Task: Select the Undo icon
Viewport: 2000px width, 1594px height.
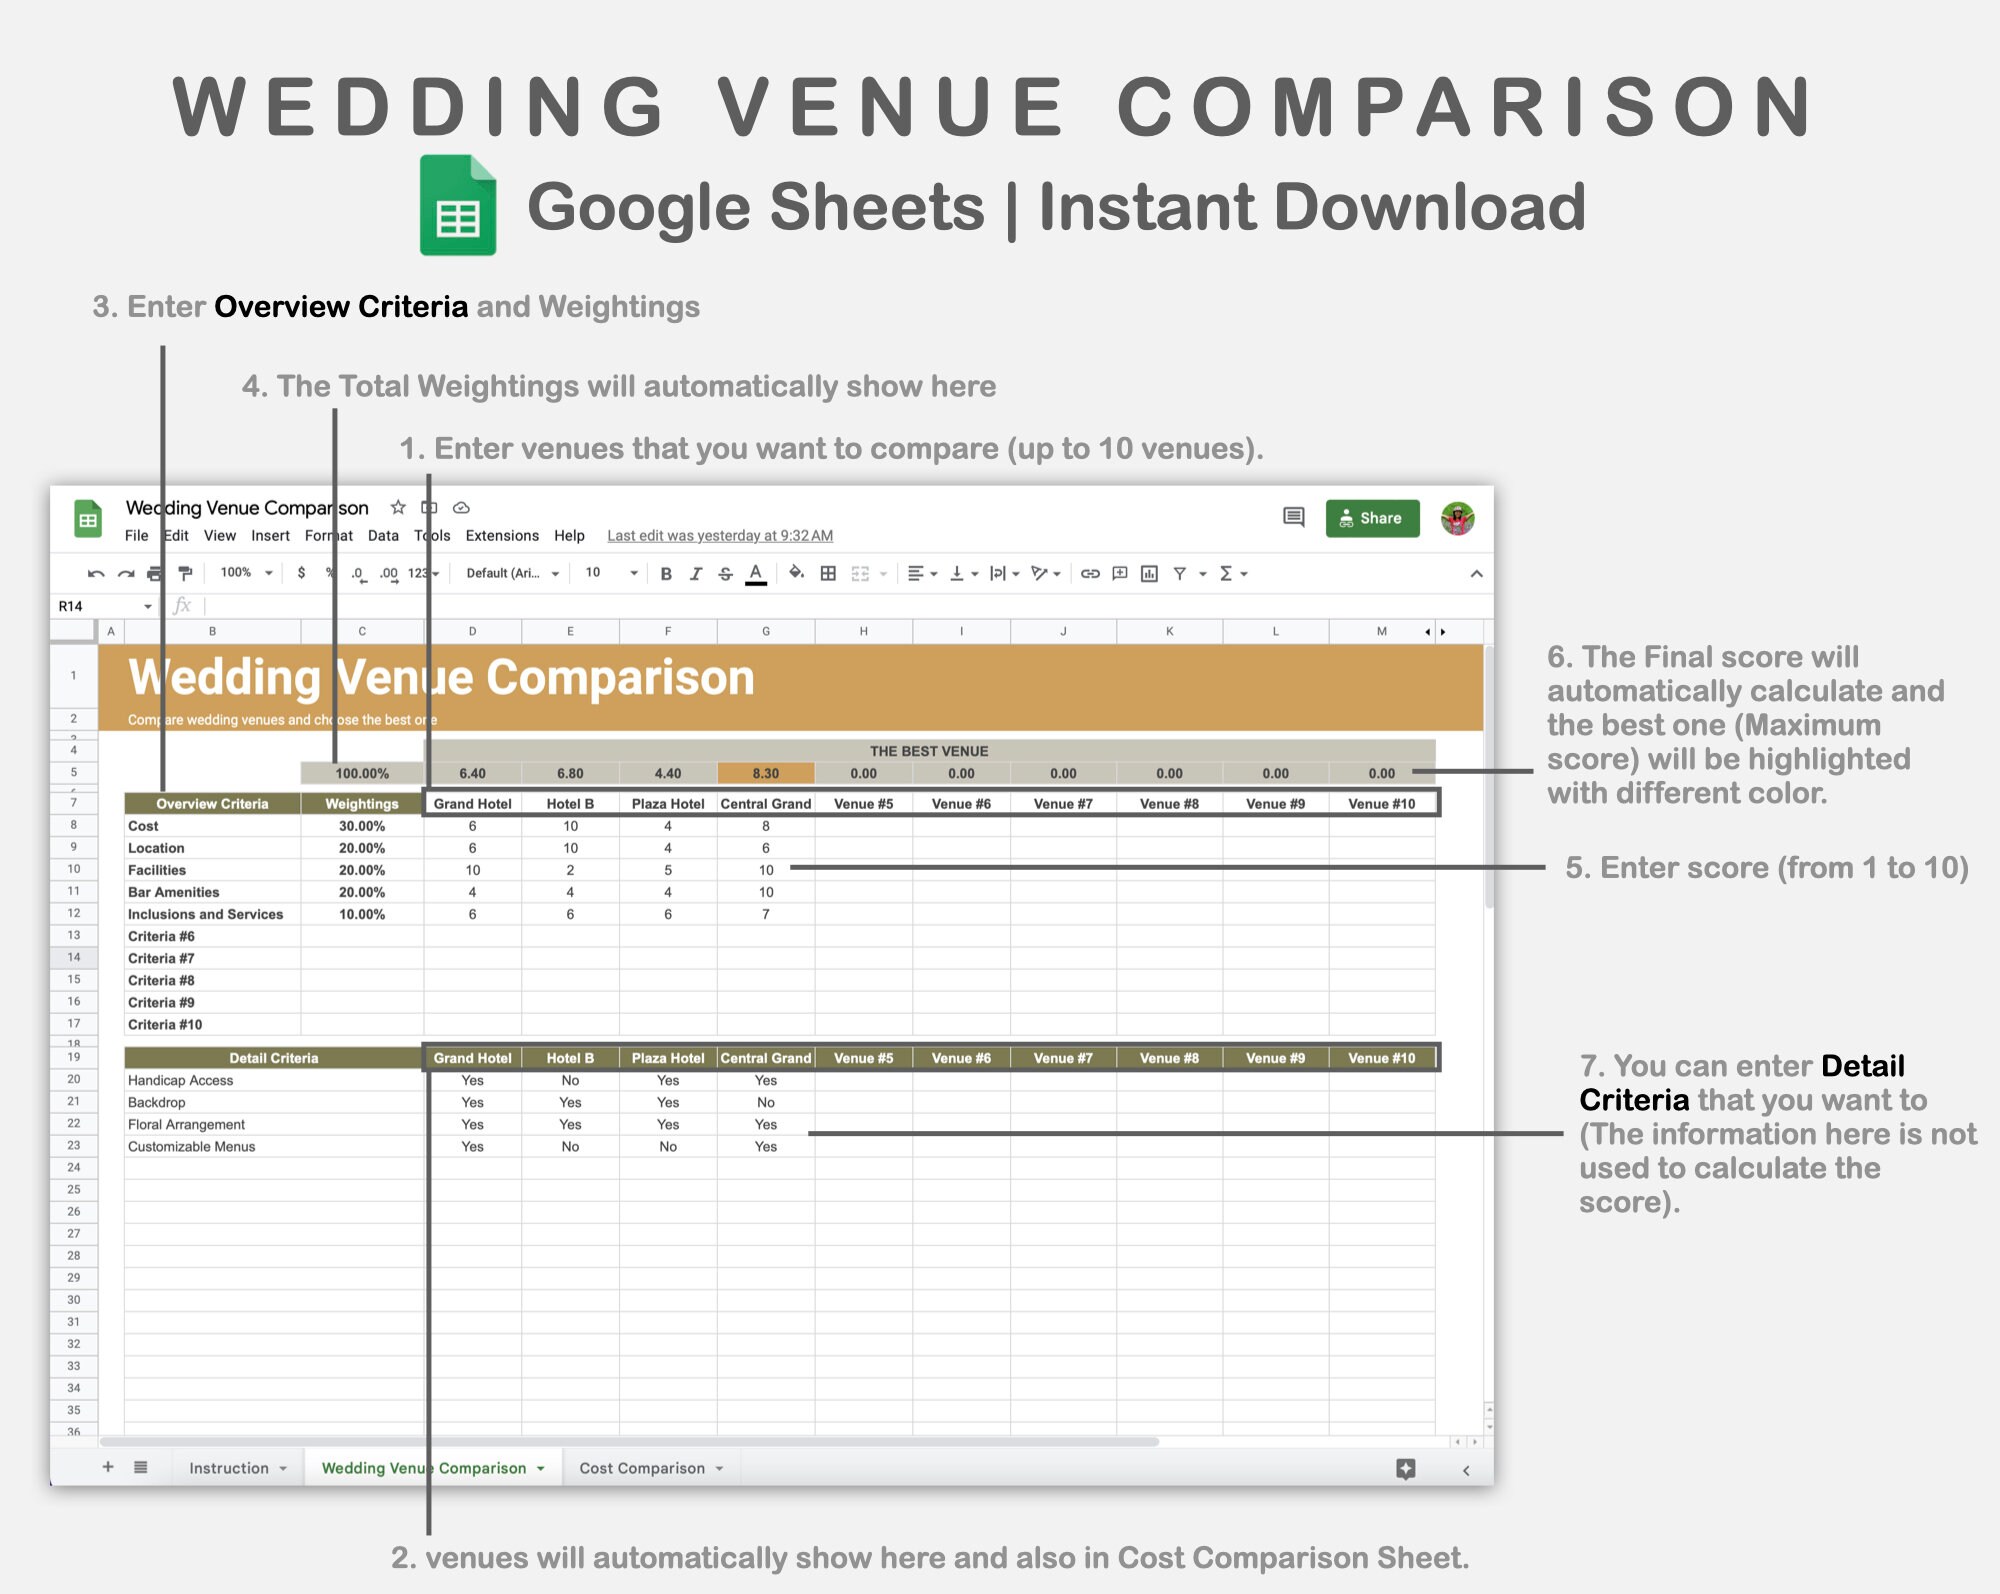Action: point(96,573)
